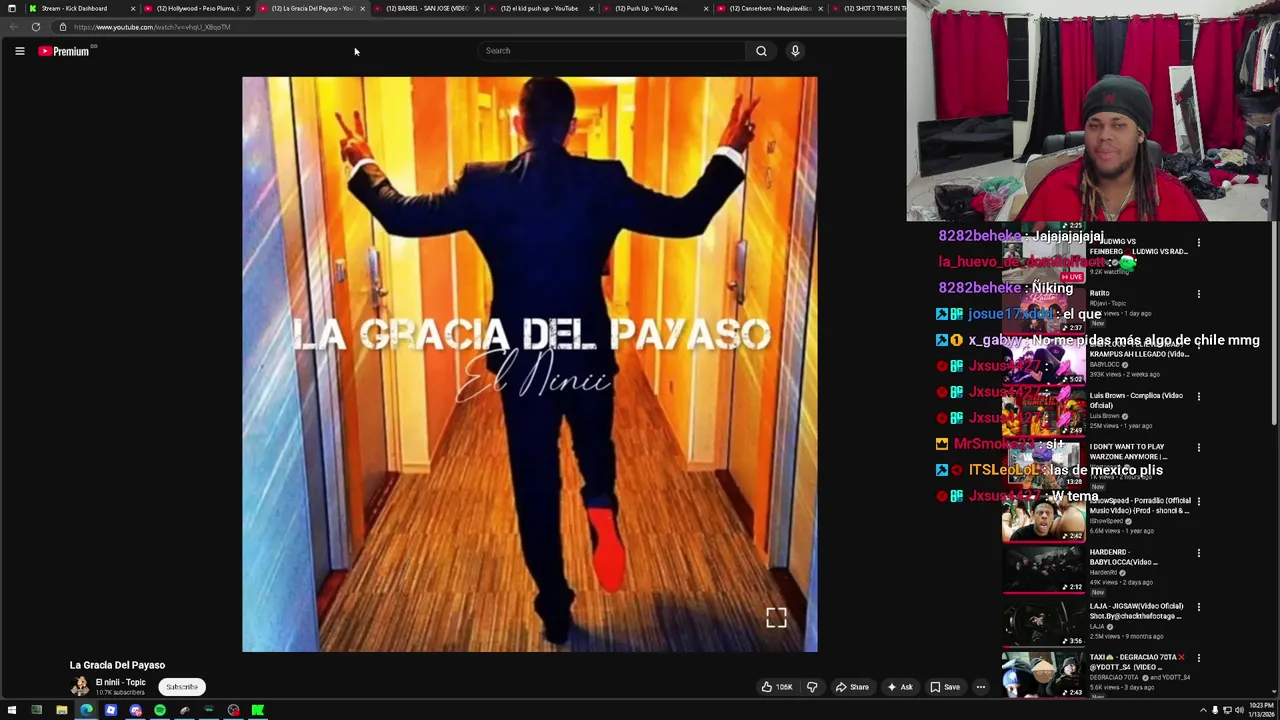The image size is (1280, 720).
Task: Open I DON'T WANT TO PLAY WARZONE ANYMORE video
Action: tap(1128, 451)
